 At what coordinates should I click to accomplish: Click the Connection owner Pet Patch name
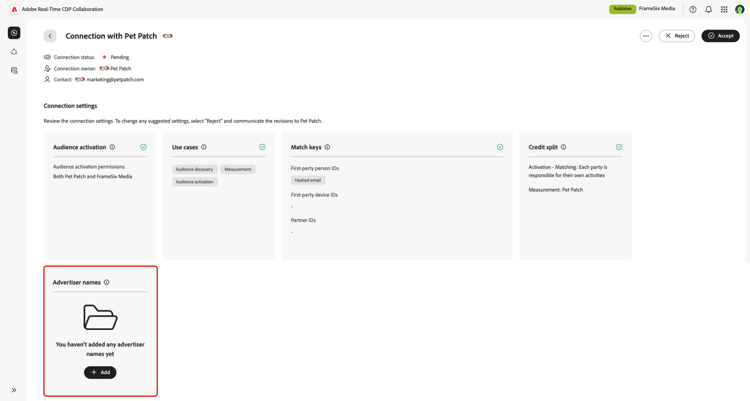[121, 68]
